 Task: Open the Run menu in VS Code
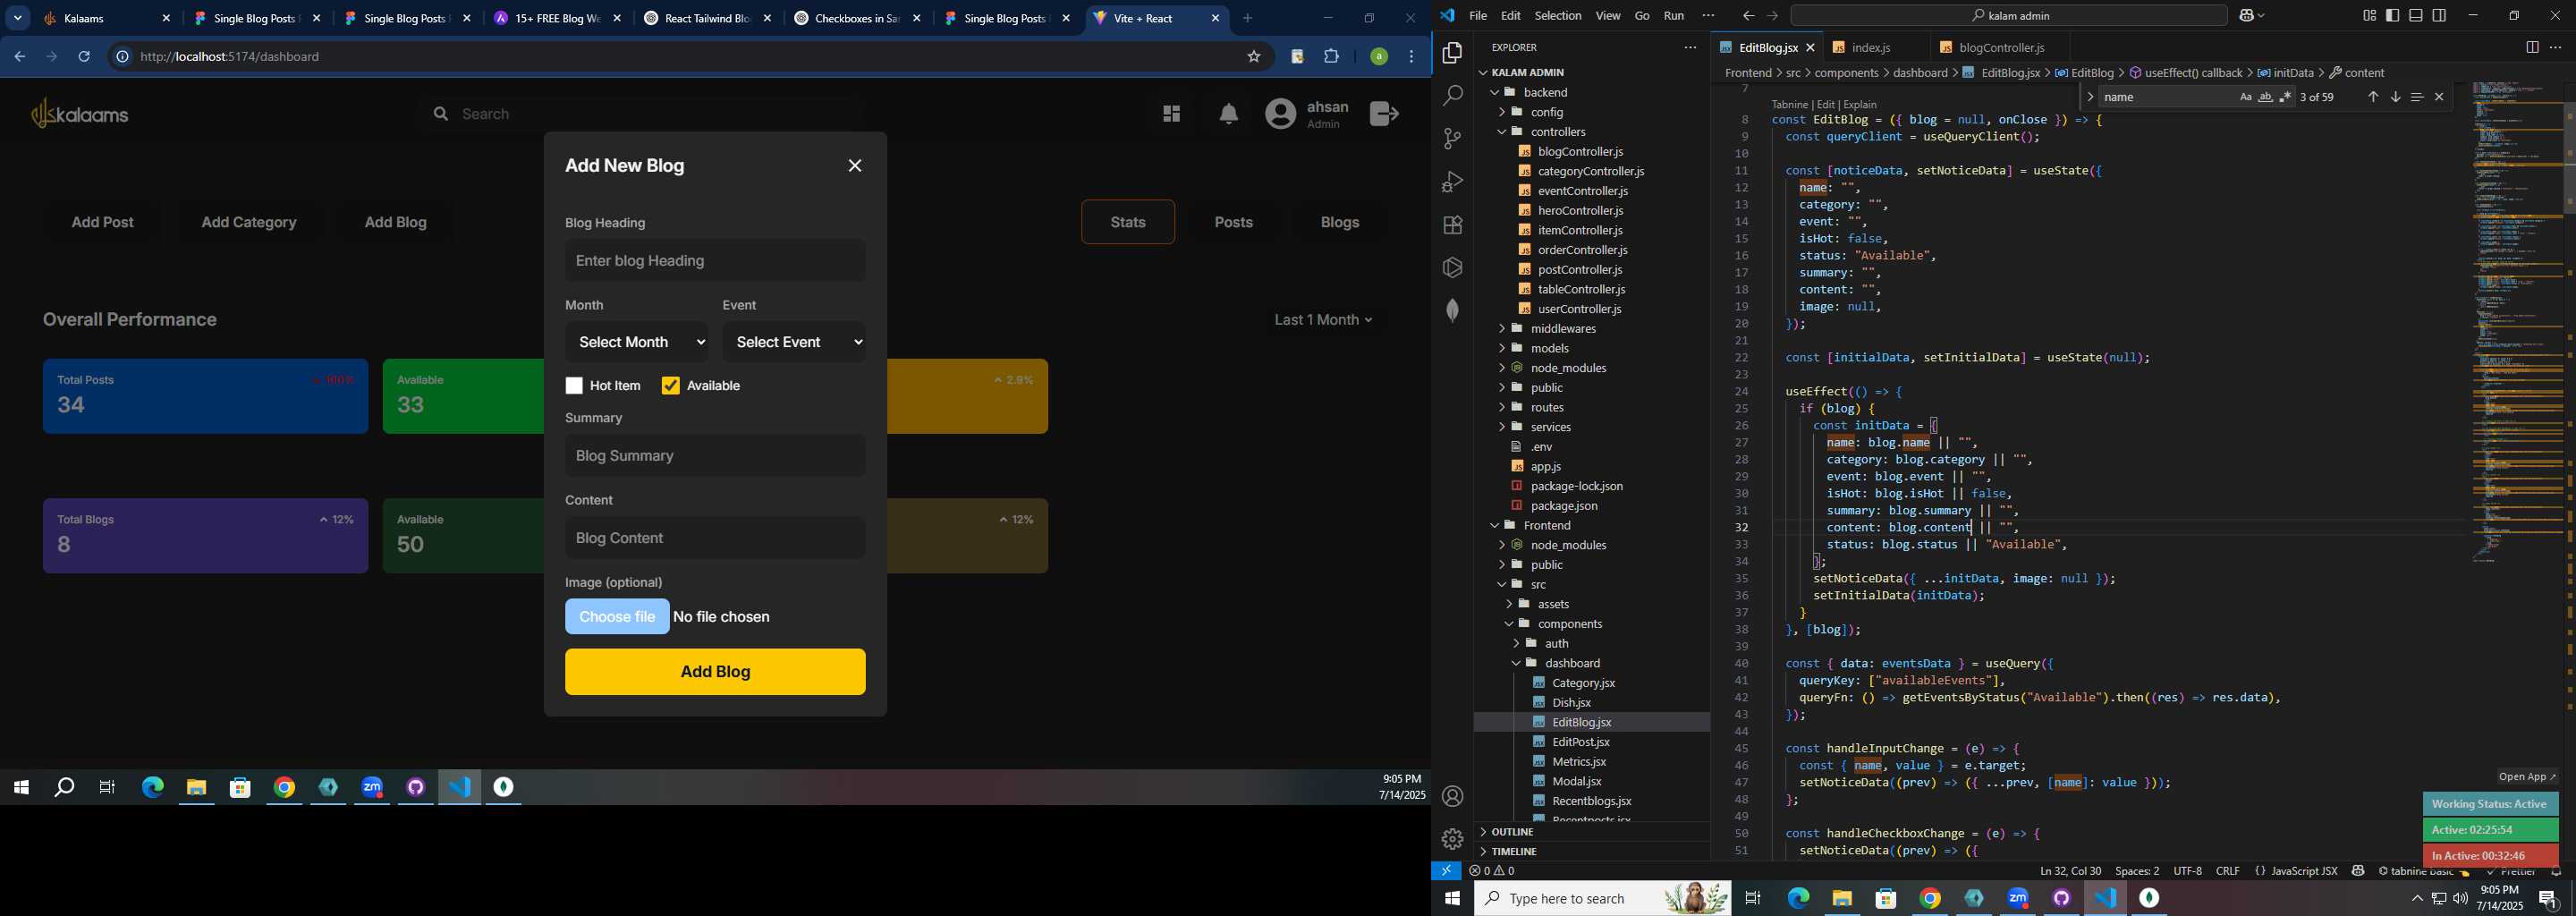[x=1673, y=16]
